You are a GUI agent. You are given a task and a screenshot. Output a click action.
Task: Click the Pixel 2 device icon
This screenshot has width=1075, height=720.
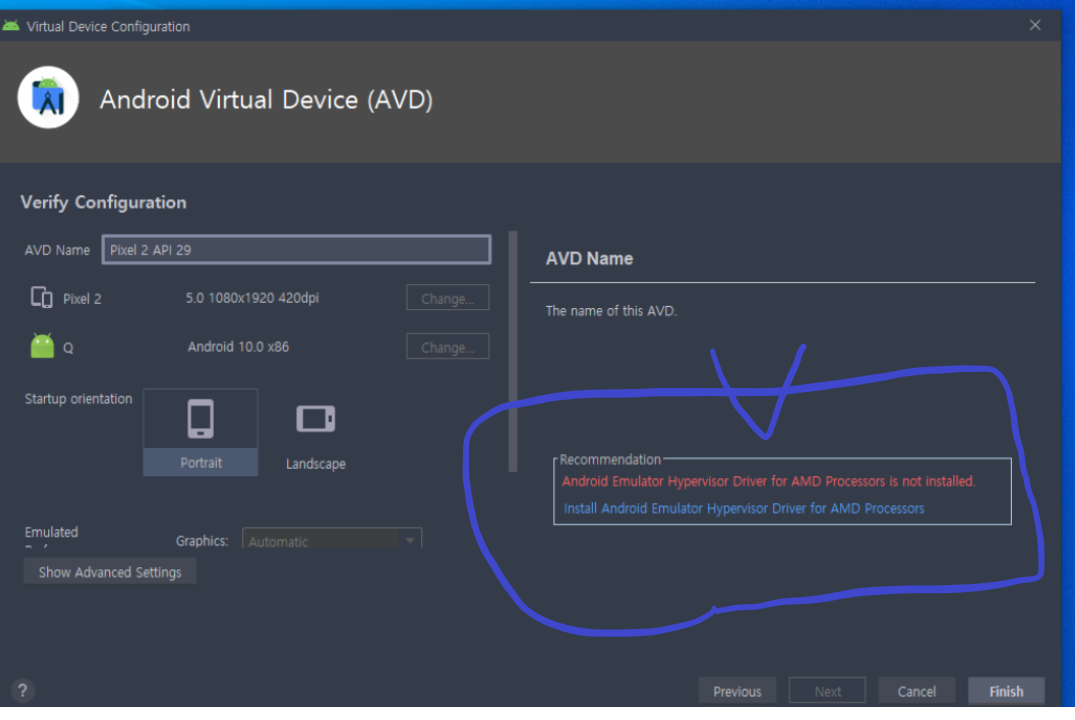coord(42,298)
